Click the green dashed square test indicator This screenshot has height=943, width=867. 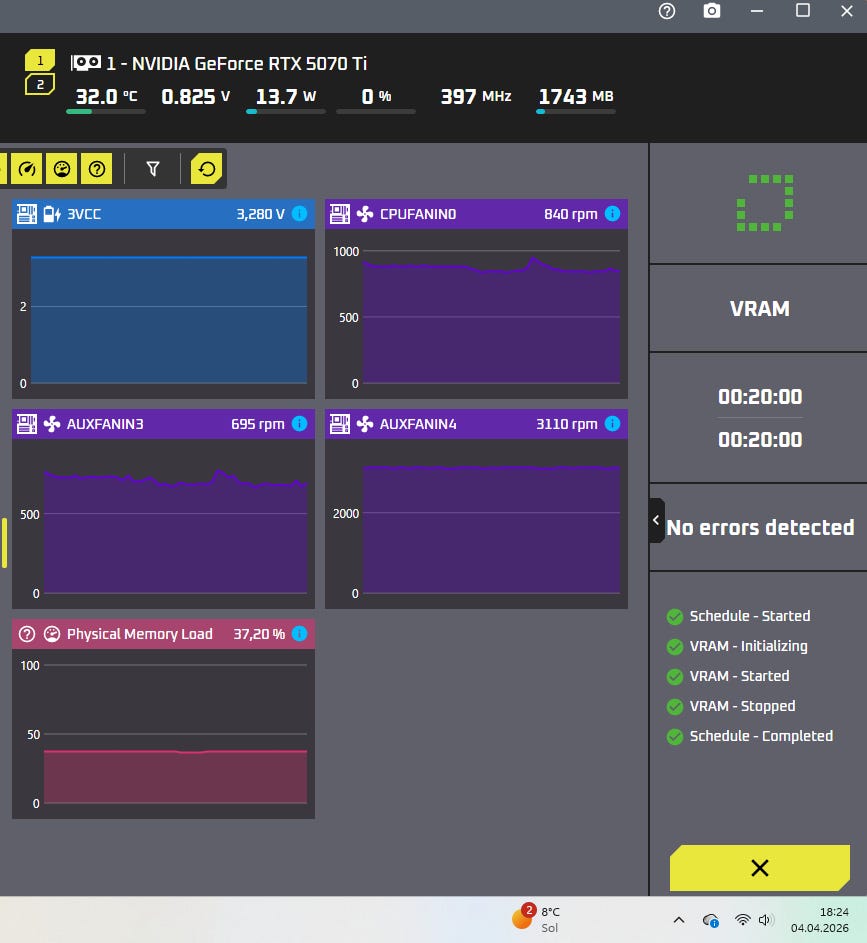tap(765, 203)
